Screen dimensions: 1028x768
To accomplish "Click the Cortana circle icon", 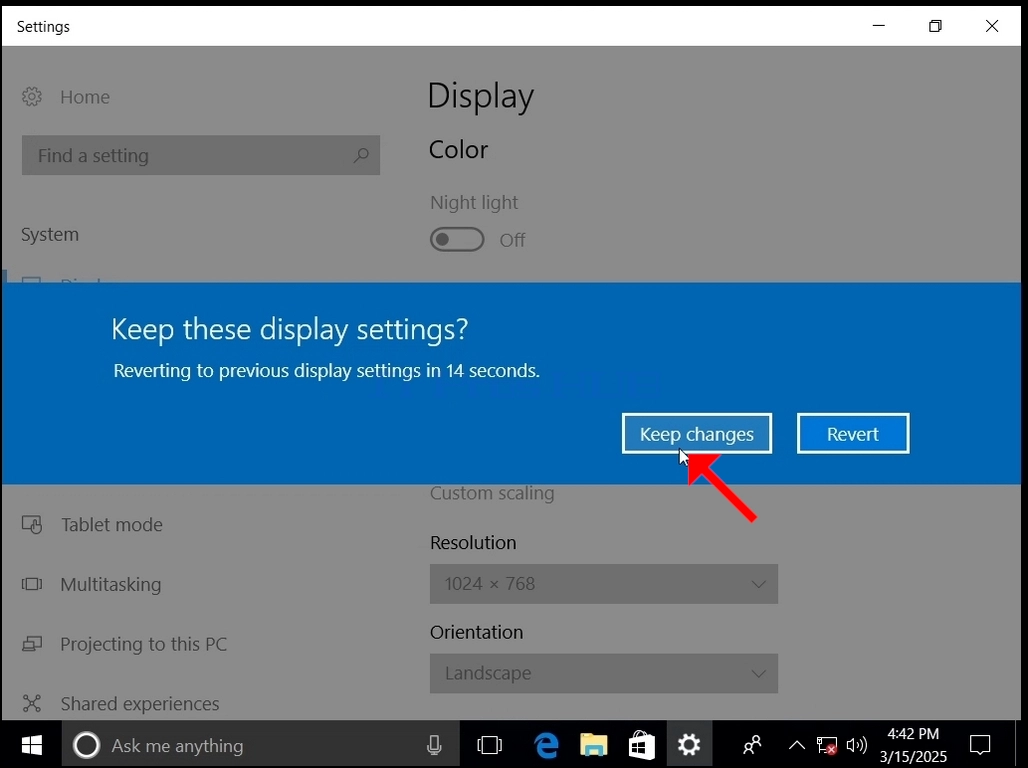I will point(86,745).
